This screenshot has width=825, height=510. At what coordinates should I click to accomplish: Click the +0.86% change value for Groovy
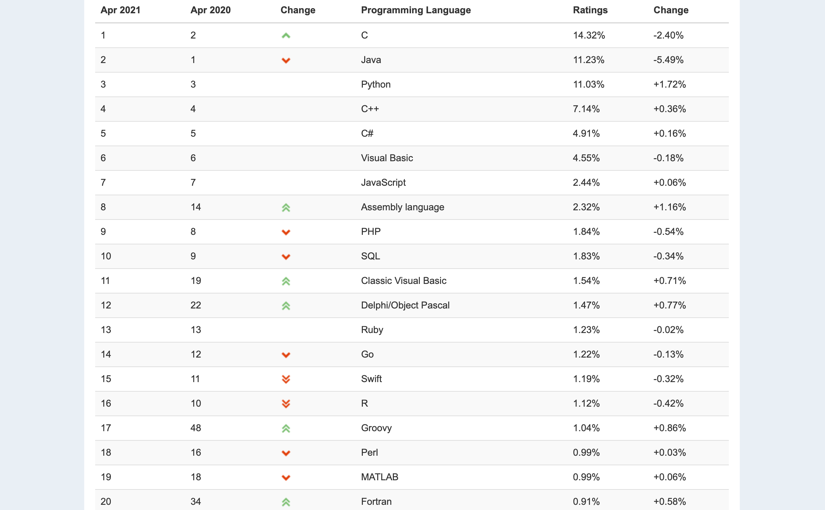point(670,428)
